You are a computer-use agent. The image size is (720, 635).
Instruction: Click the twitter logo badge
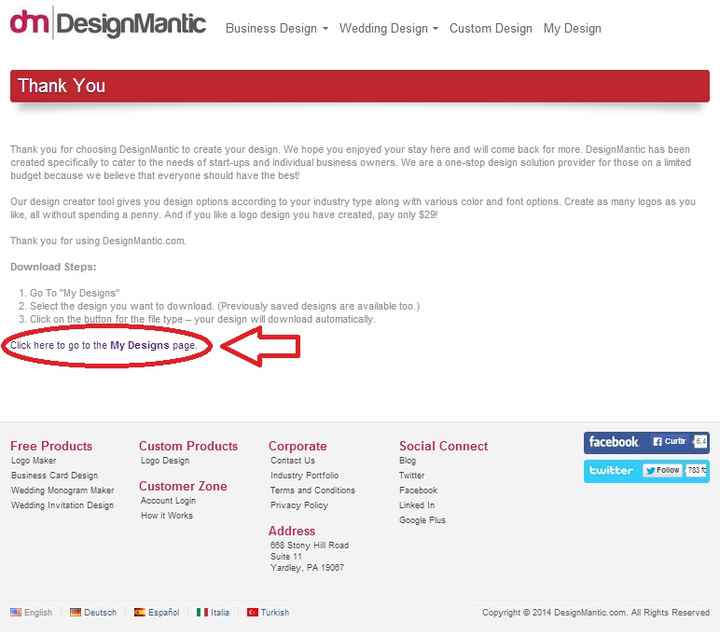611,471
